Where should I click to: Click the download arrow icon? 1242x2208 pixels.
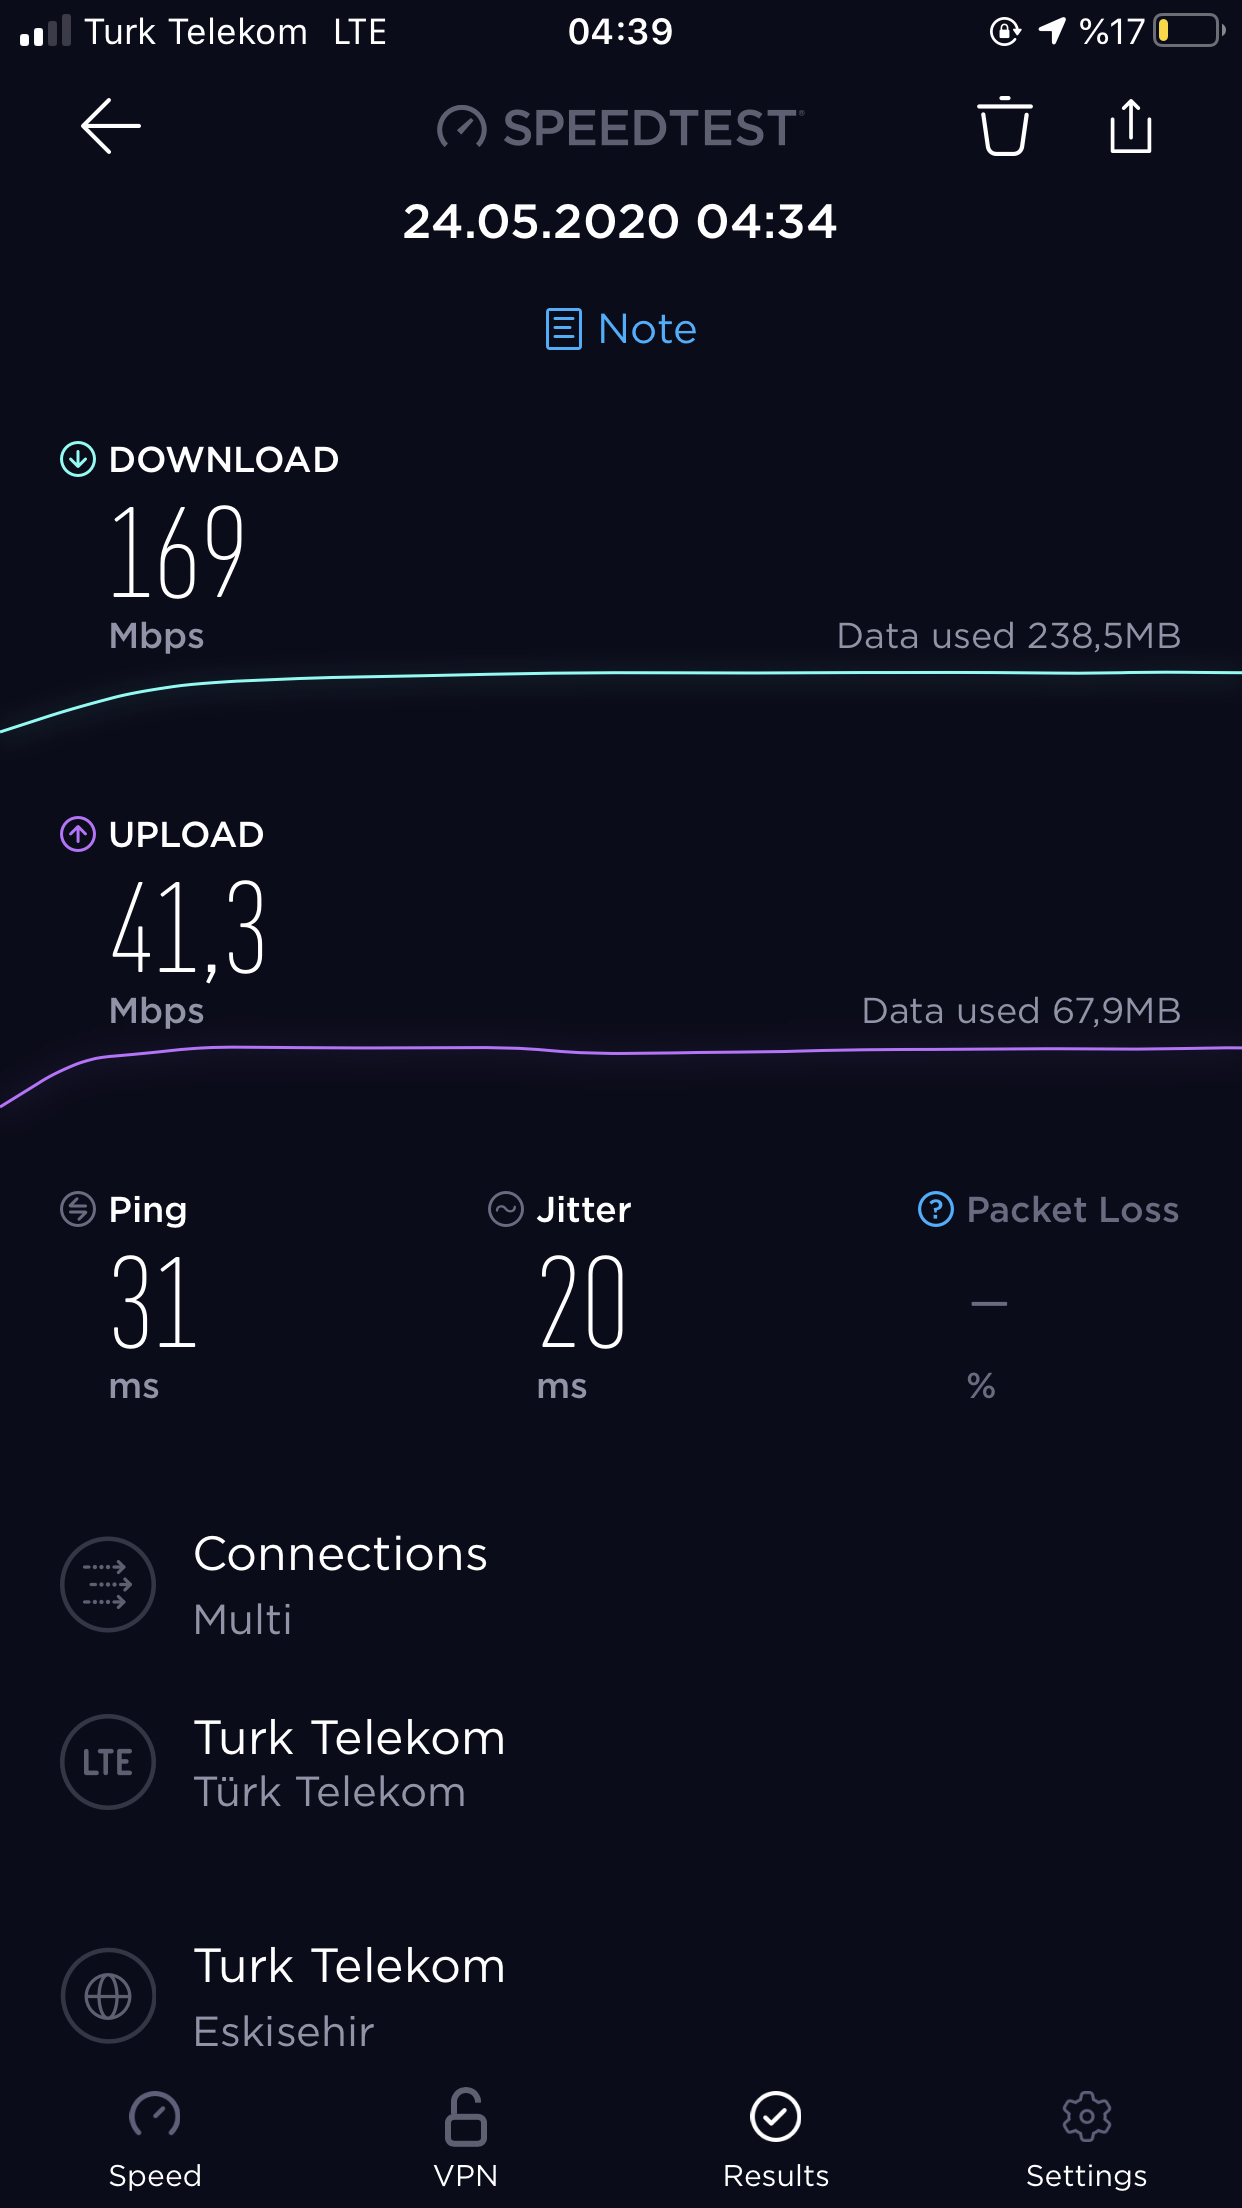coord(78,459)
